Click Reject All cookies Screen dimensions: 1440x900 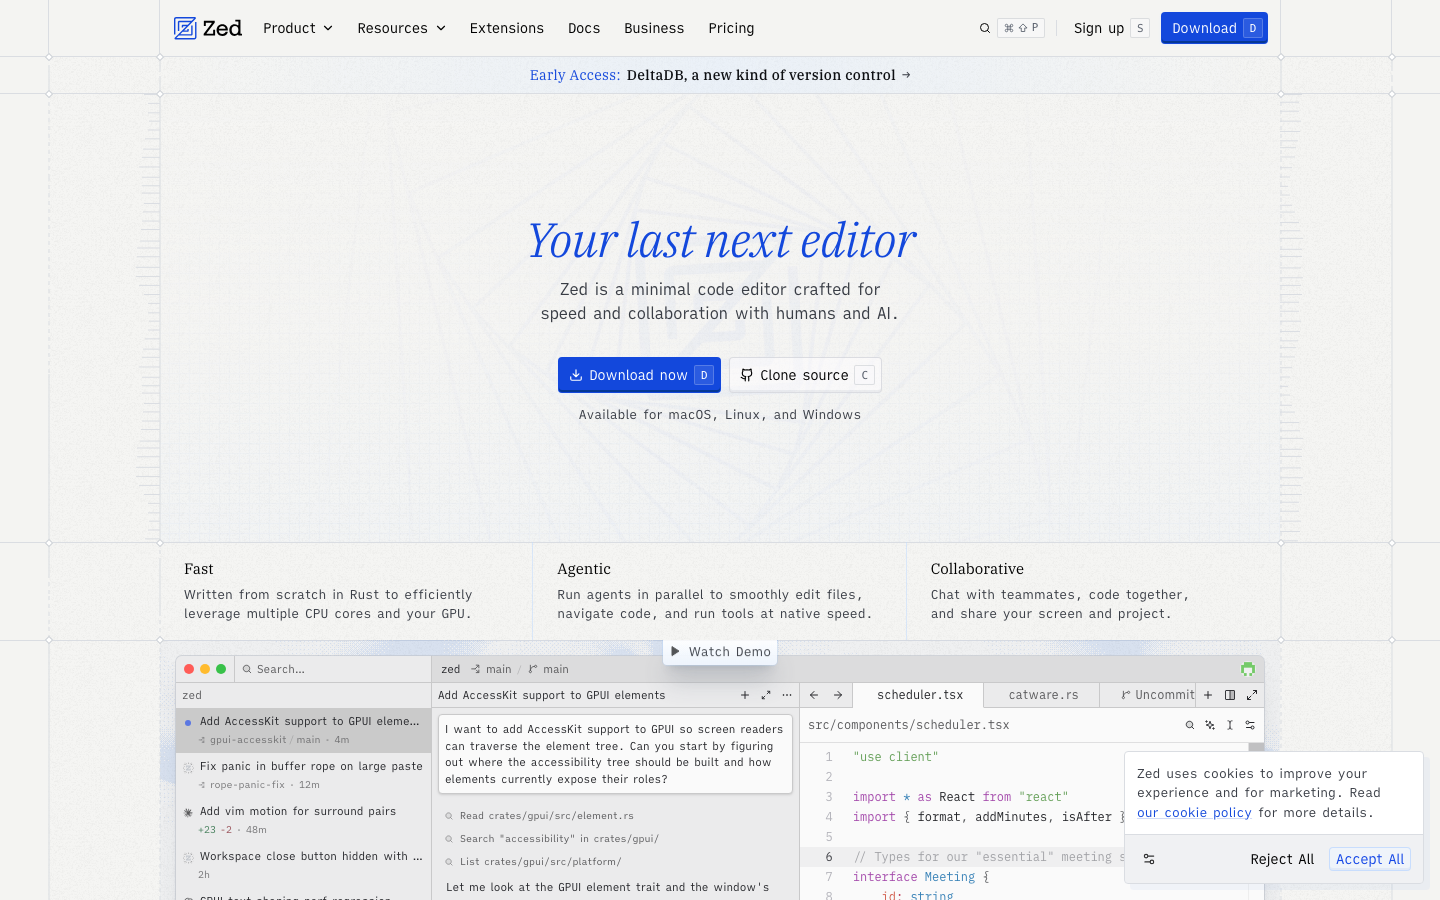click(x=1282, y=859)
